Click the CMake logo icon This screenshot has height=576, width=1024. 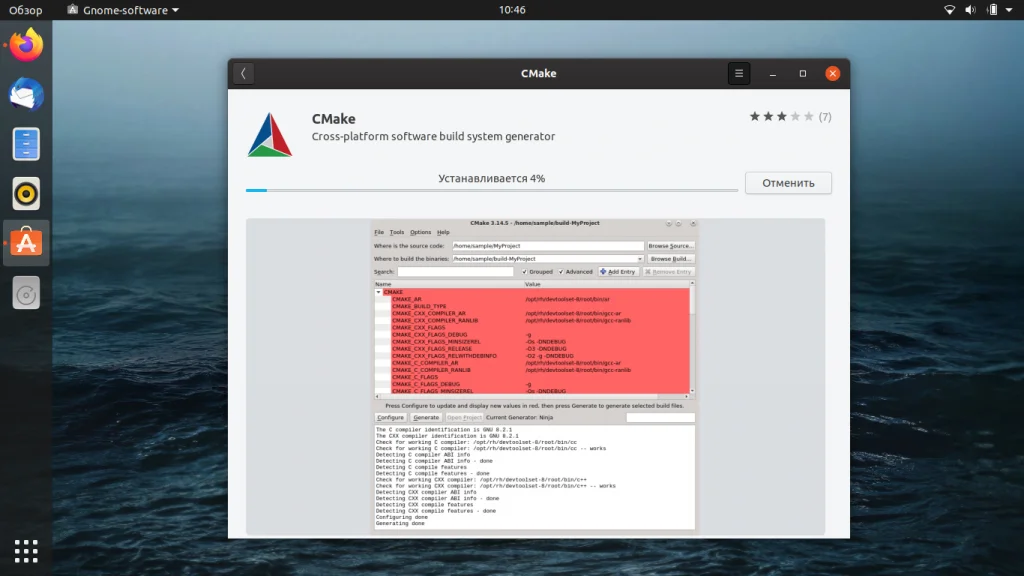(270, 135)
